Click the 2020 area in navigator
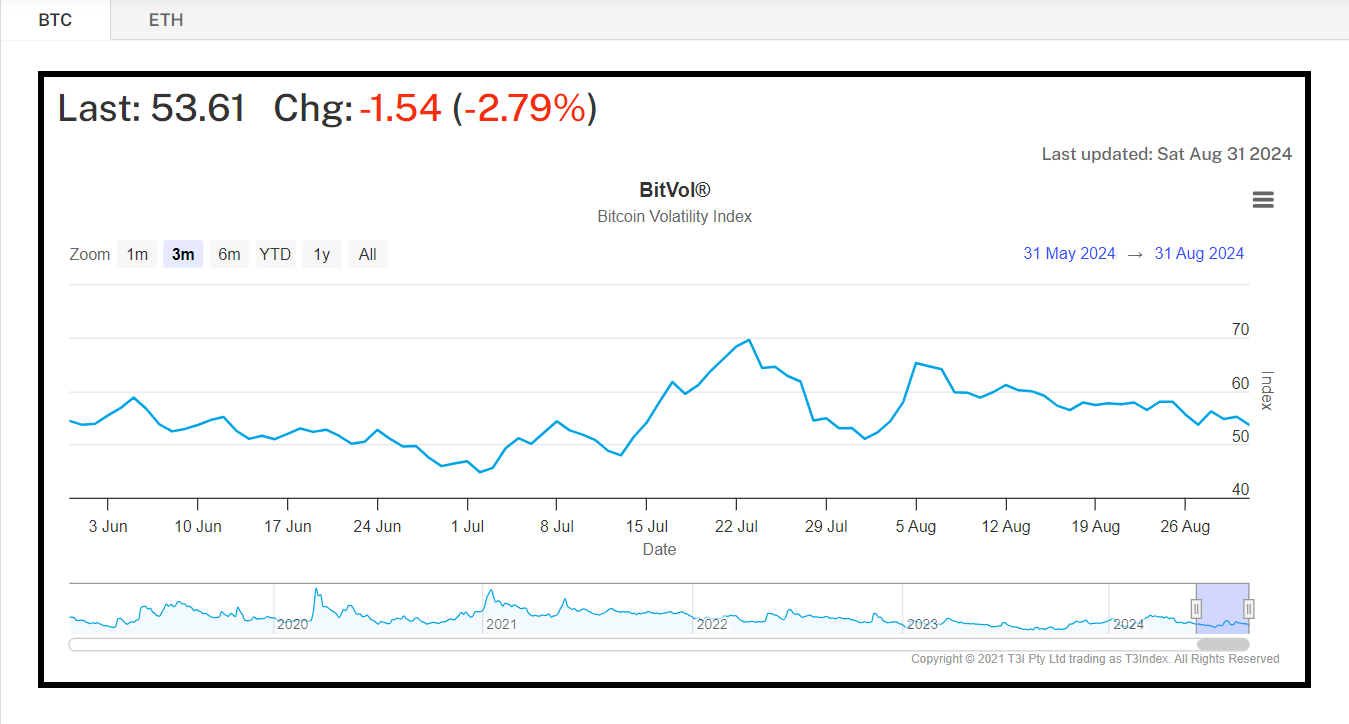This screenshot has height=724, width=1349. (292, 624)
